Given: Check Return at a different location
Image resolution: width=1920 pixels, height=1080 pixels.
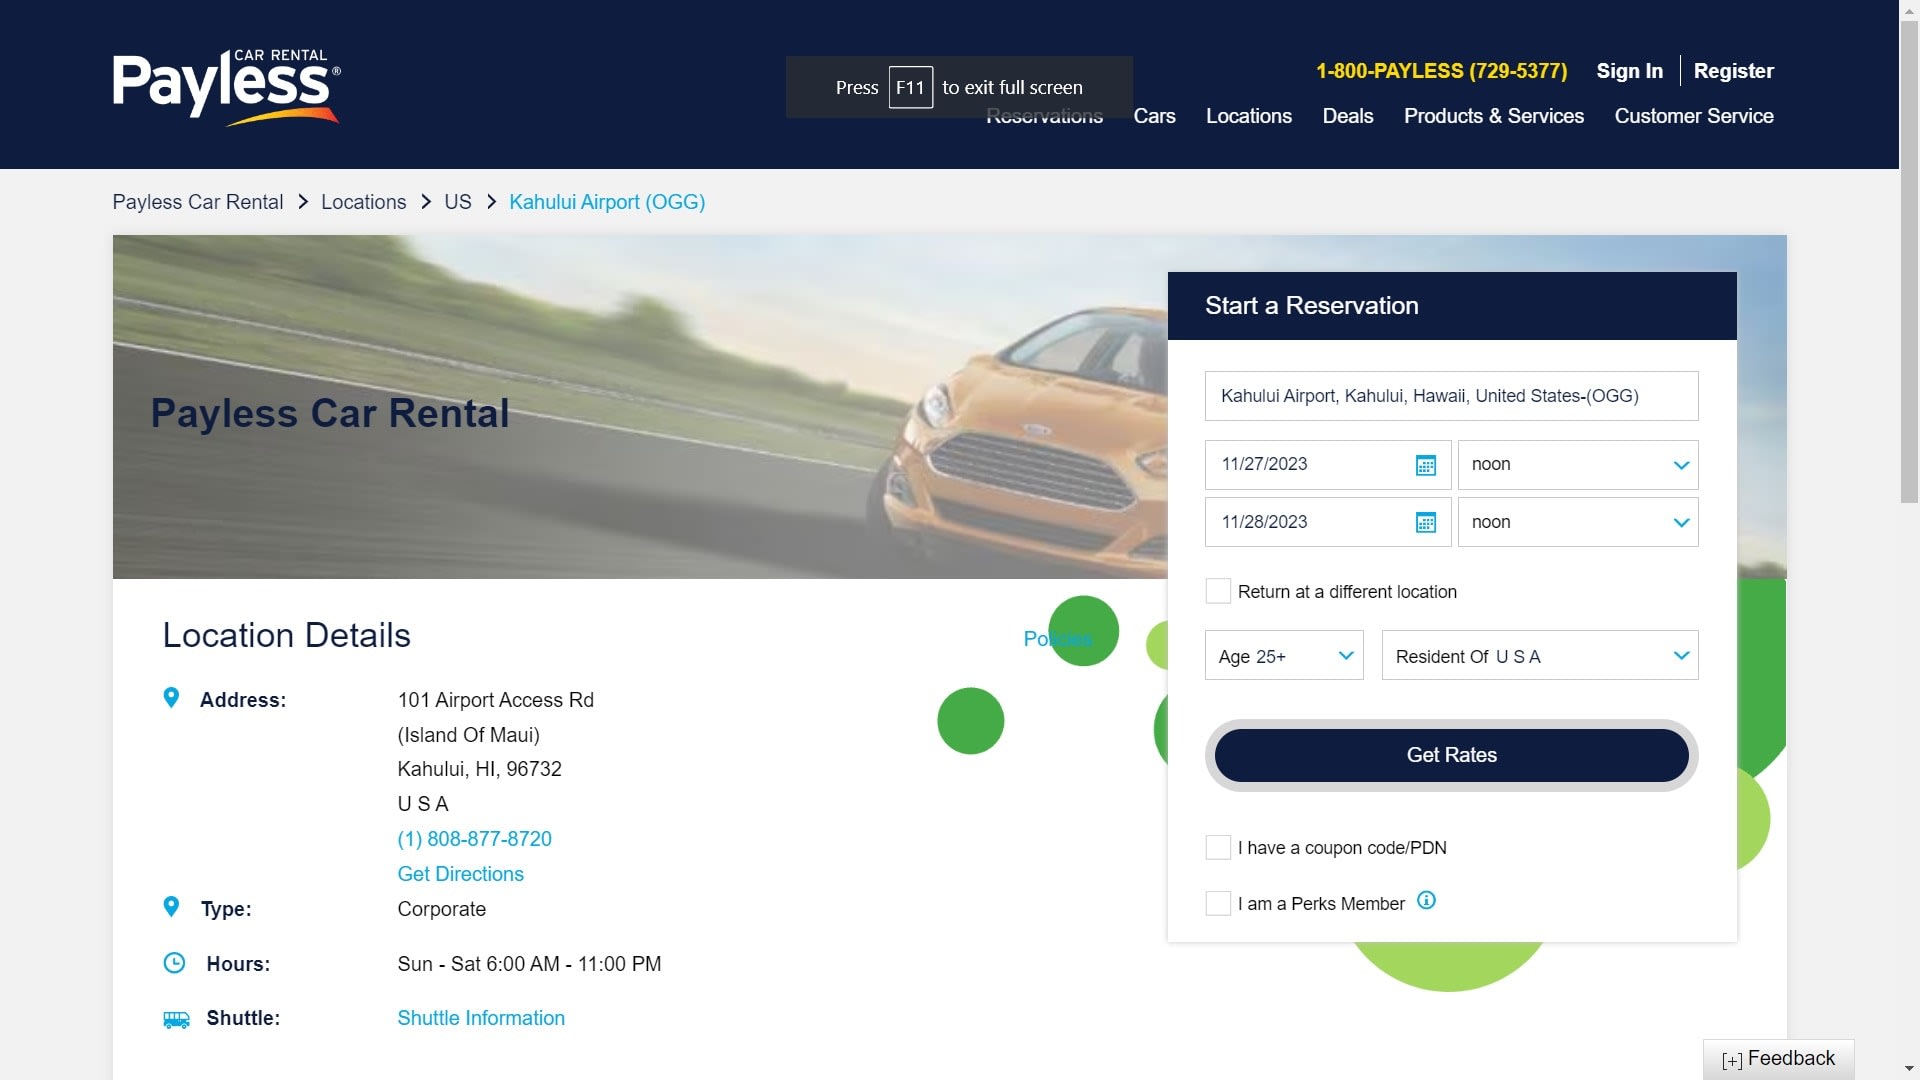Looking at the screenshot, I should 1218,591.
